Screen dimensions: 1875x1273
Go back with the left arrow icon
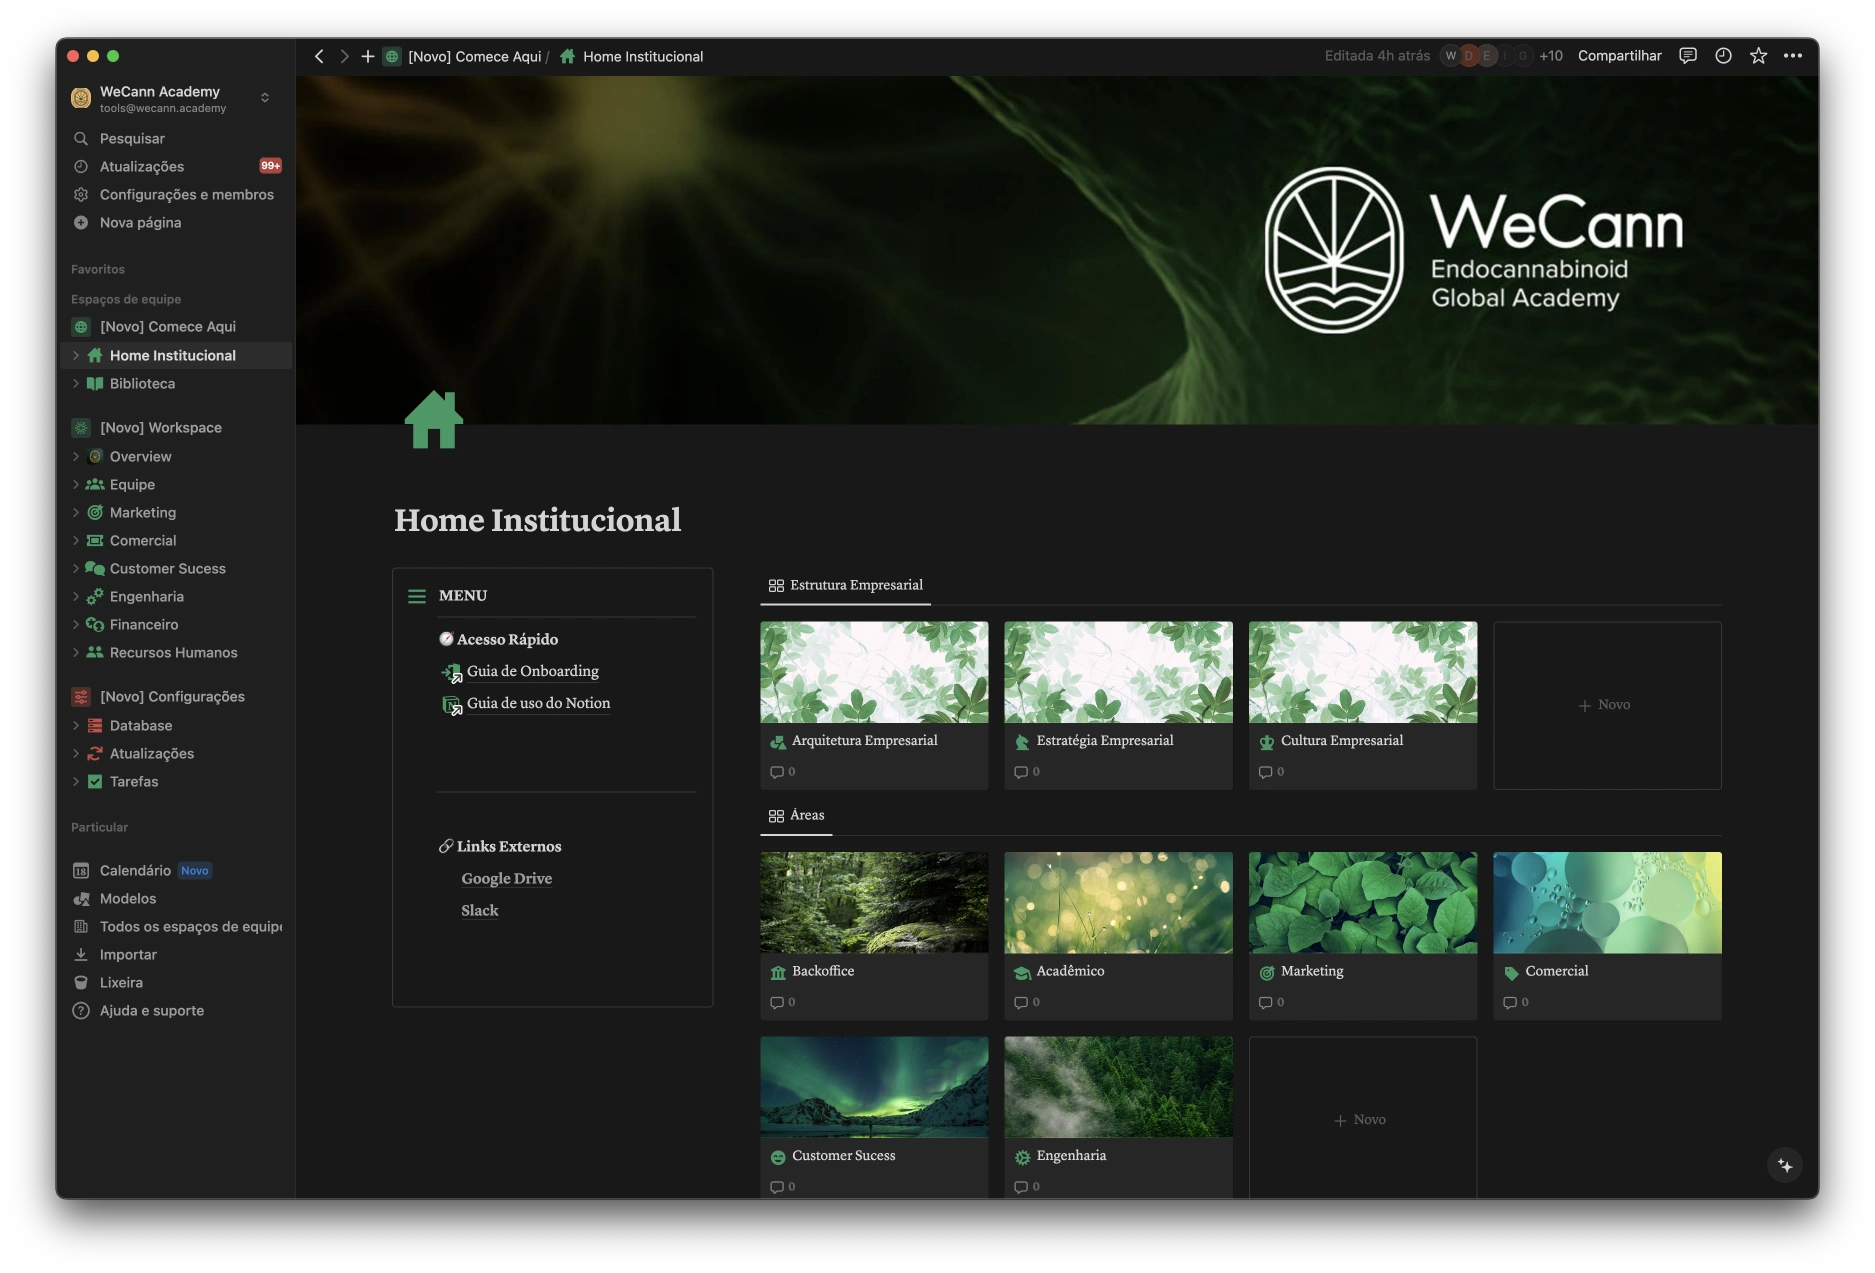pyautogui.click(x=319, y=57)
